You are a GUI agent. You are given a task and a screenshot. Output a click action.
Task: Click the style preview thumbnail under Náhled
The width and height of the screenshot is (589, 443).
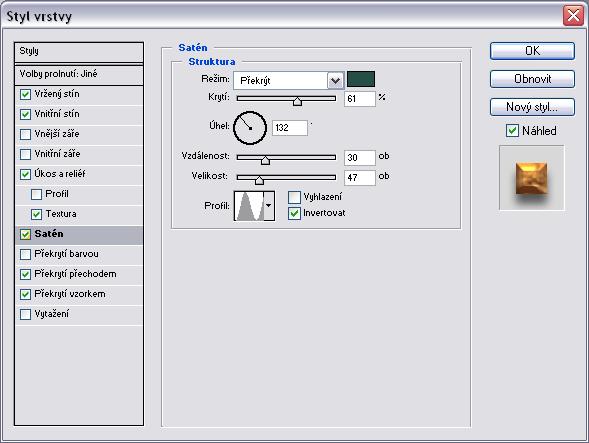pos(532,178)
